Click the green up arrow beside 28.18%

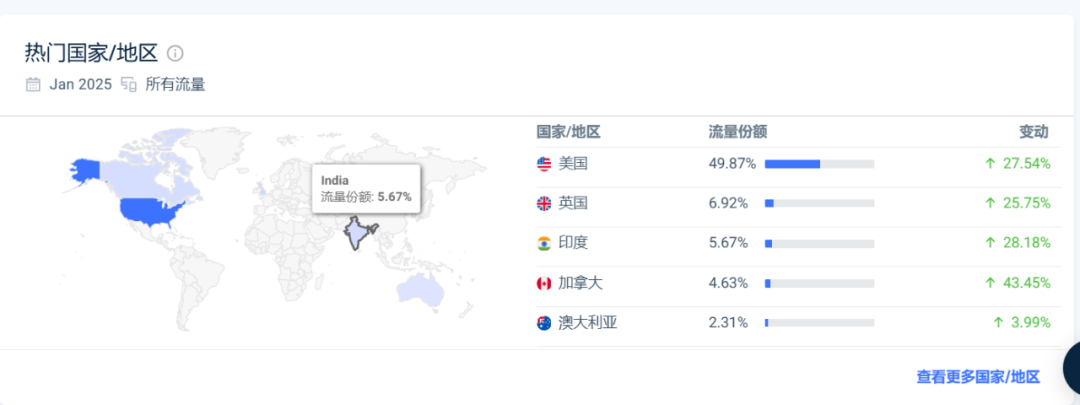point(990,243)
